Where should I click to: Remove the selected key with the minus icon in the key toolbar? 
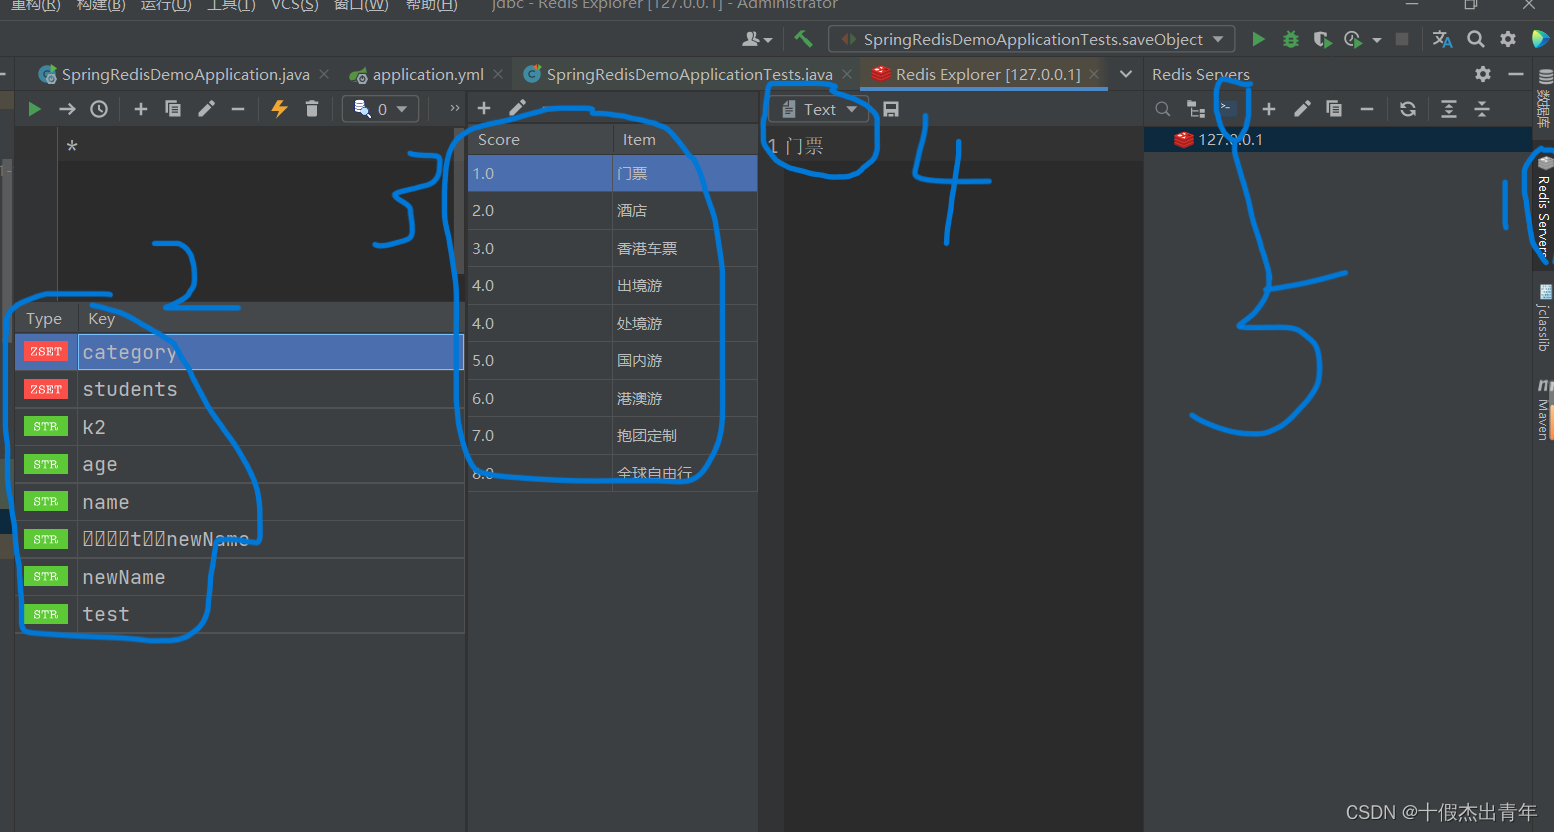tap(238, 109)
